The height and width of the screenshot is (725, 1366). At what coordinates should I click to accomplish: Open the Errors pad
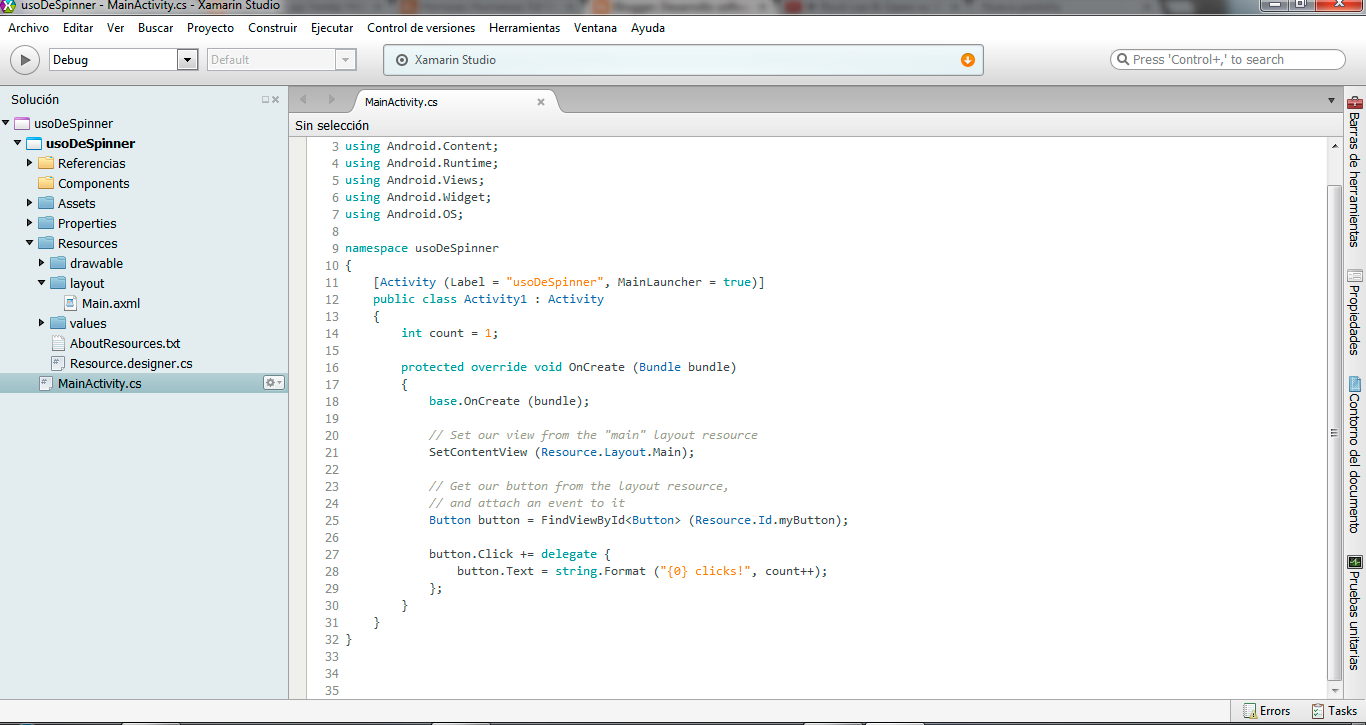1266,710
